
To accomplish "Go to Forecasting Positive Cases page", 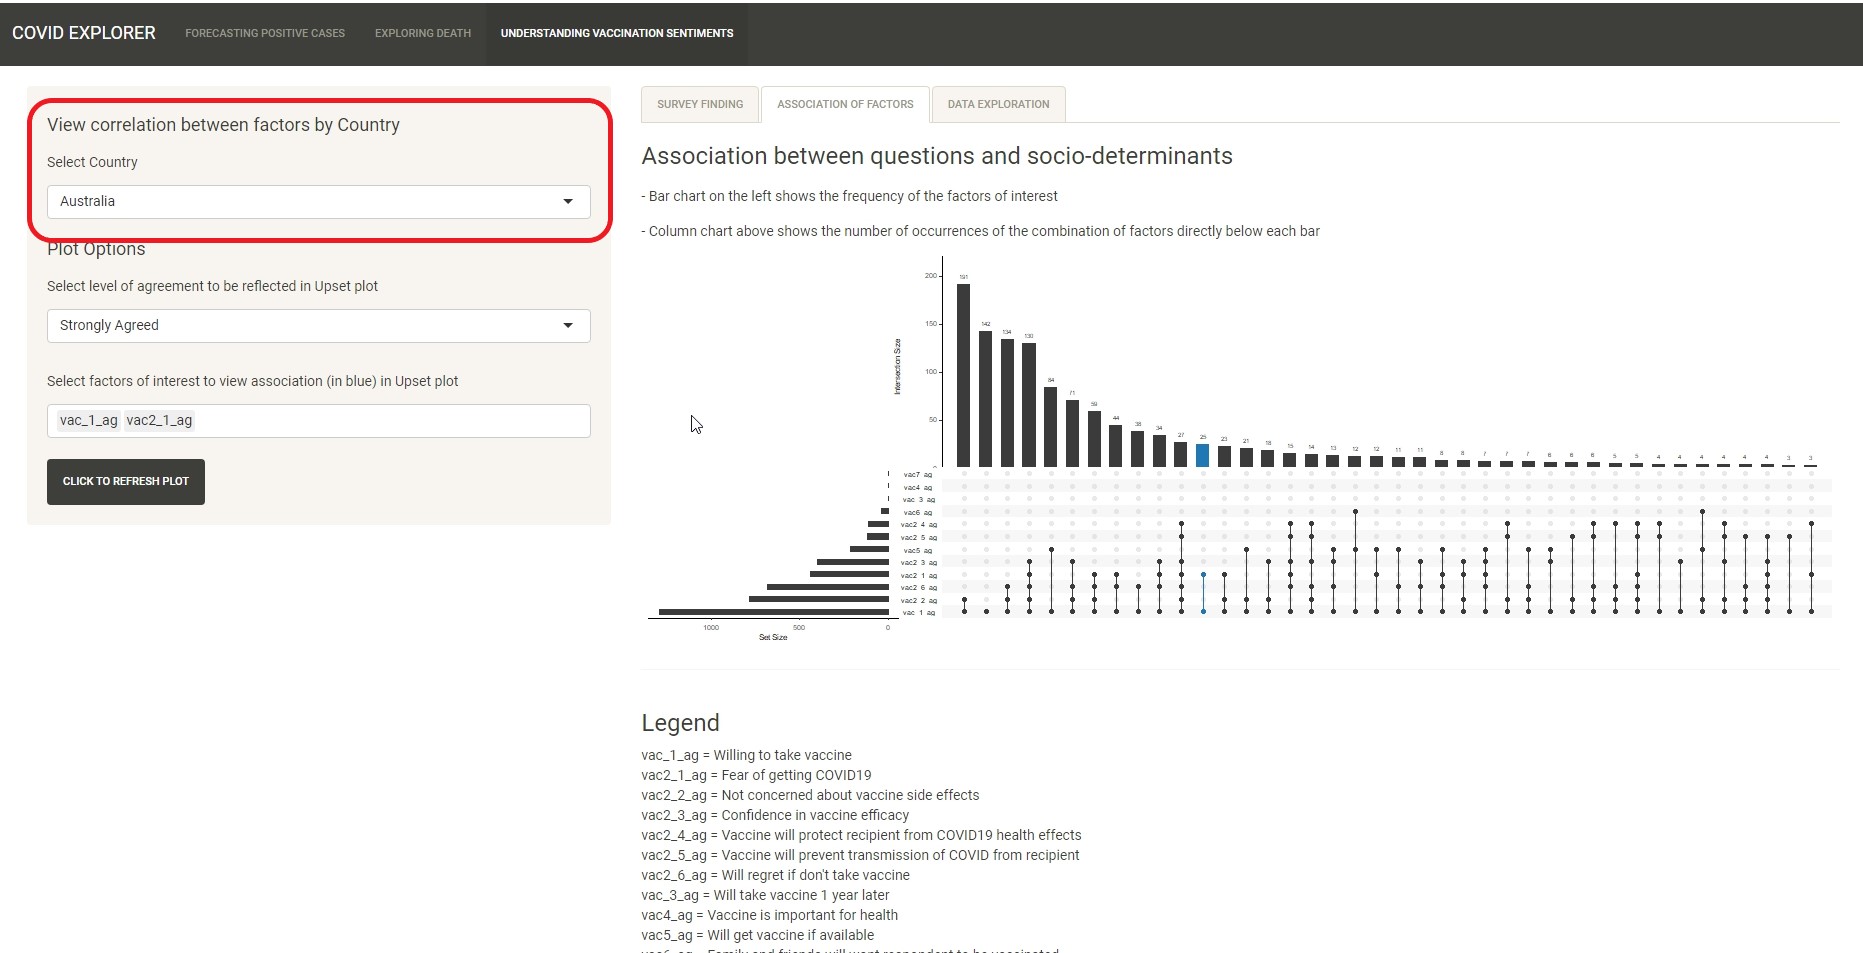I will (x=265, y=33).
